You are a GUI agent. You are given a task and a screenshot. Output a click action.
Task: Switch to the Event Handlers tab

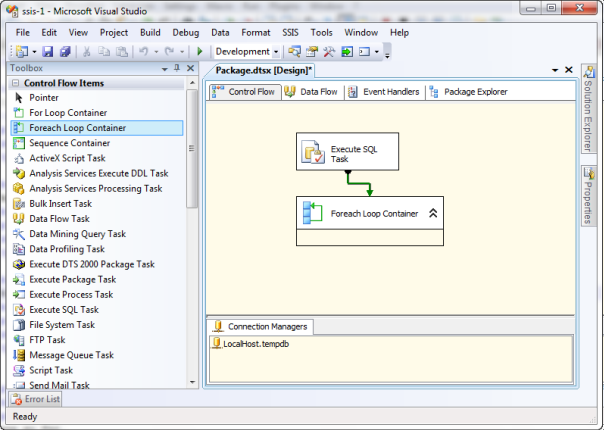pos(384,92)
